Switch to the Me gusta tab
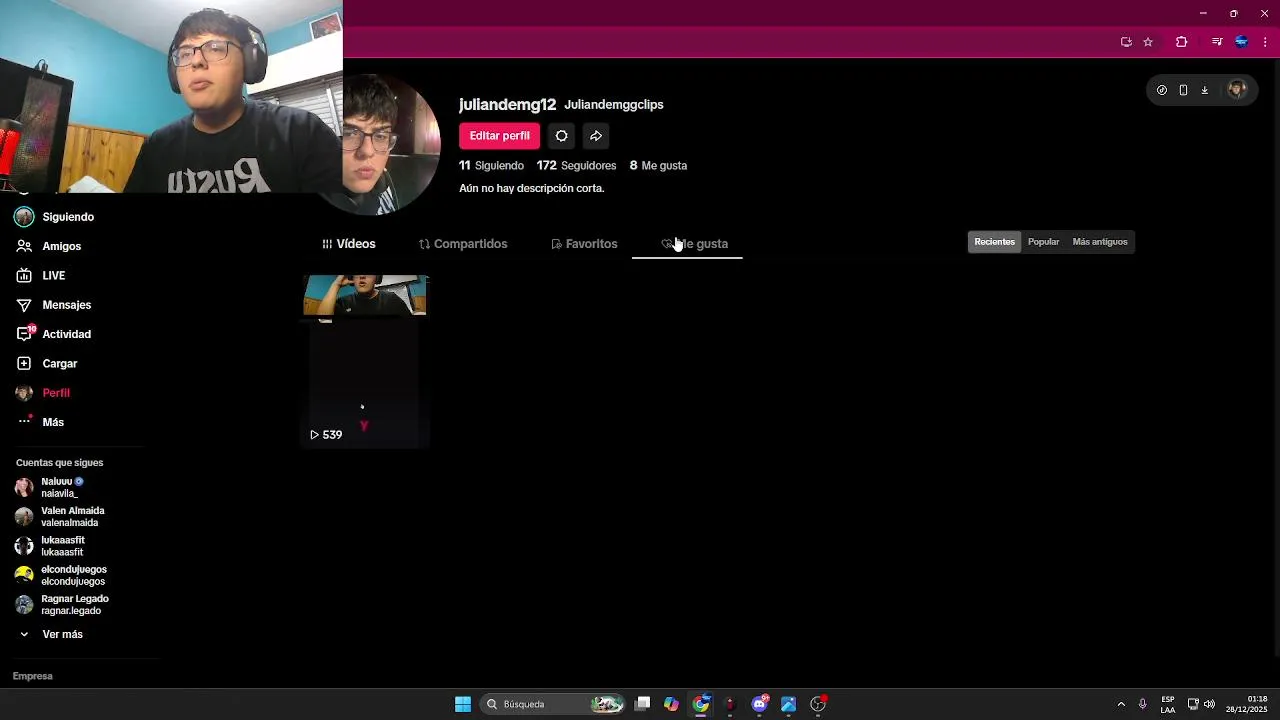The height and width of the screenshot is (720, 1280). tap(694, 244)
